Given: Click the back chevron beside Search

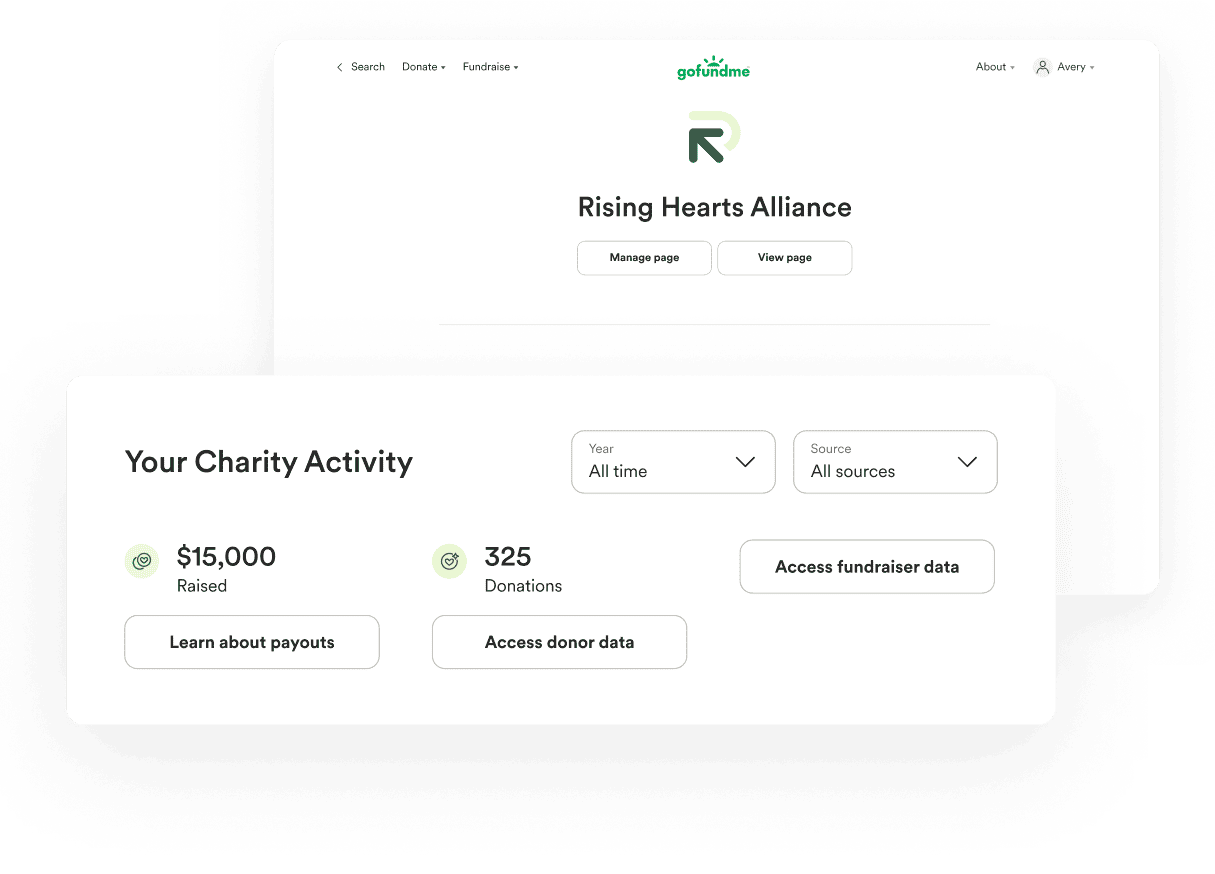Looking at the screenshot, I should click(x=340, y=67).
